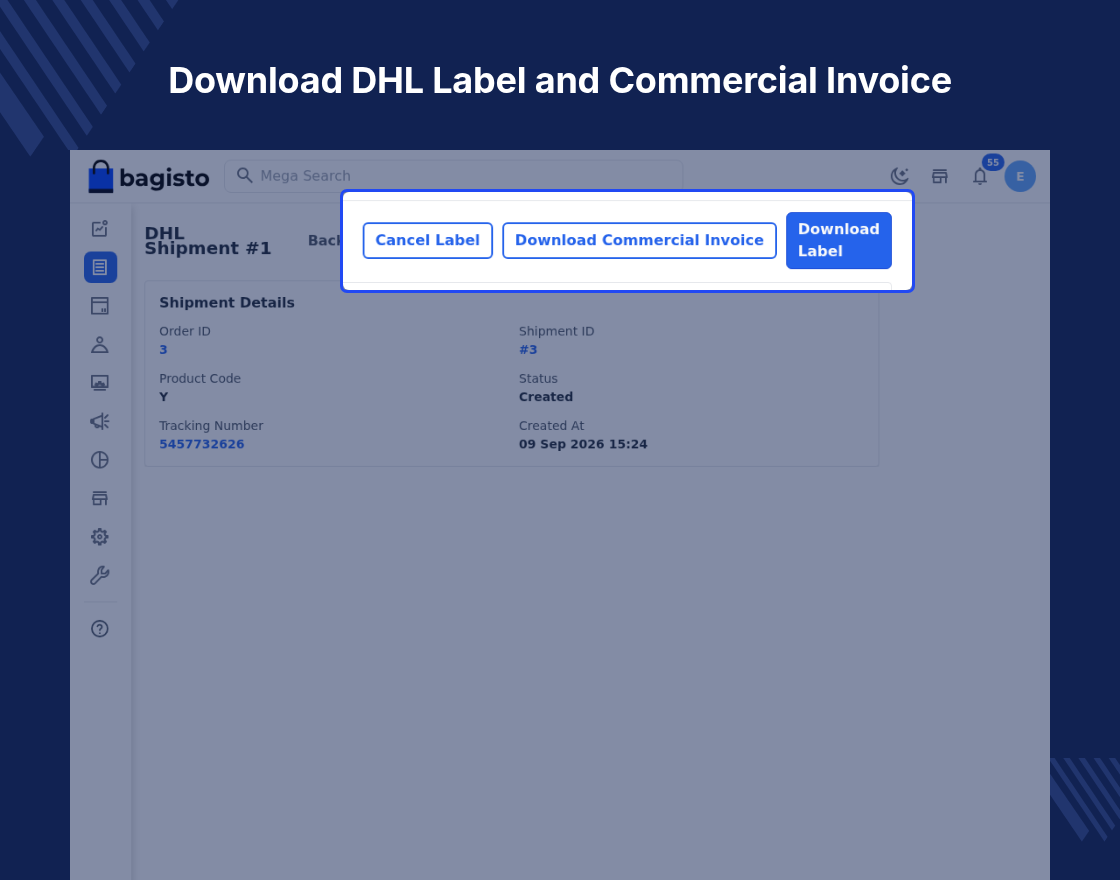Image resolution: width=1120 pixels, height=880 pixels.
Task: Open notifications bell icon
Action: tap(980, 176)
